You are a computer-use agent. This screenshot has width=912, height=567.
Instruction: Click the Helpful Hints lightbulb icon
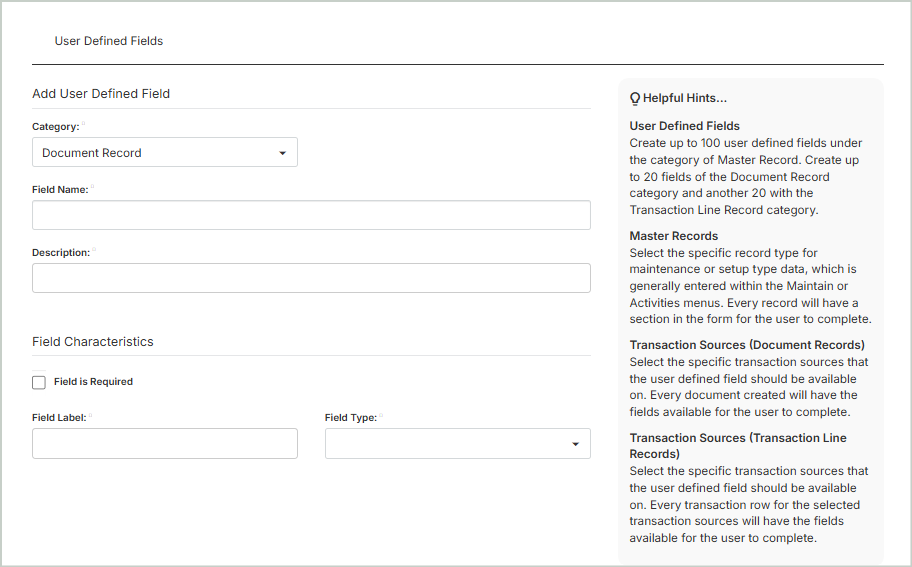click(x=635, y=99)
